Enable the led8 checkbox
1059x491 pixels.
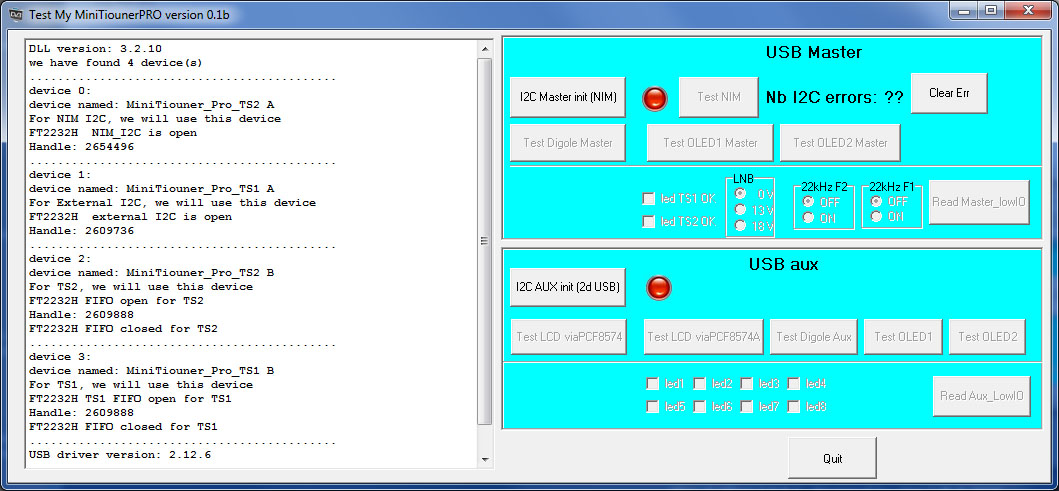click(x=794, y=407)
